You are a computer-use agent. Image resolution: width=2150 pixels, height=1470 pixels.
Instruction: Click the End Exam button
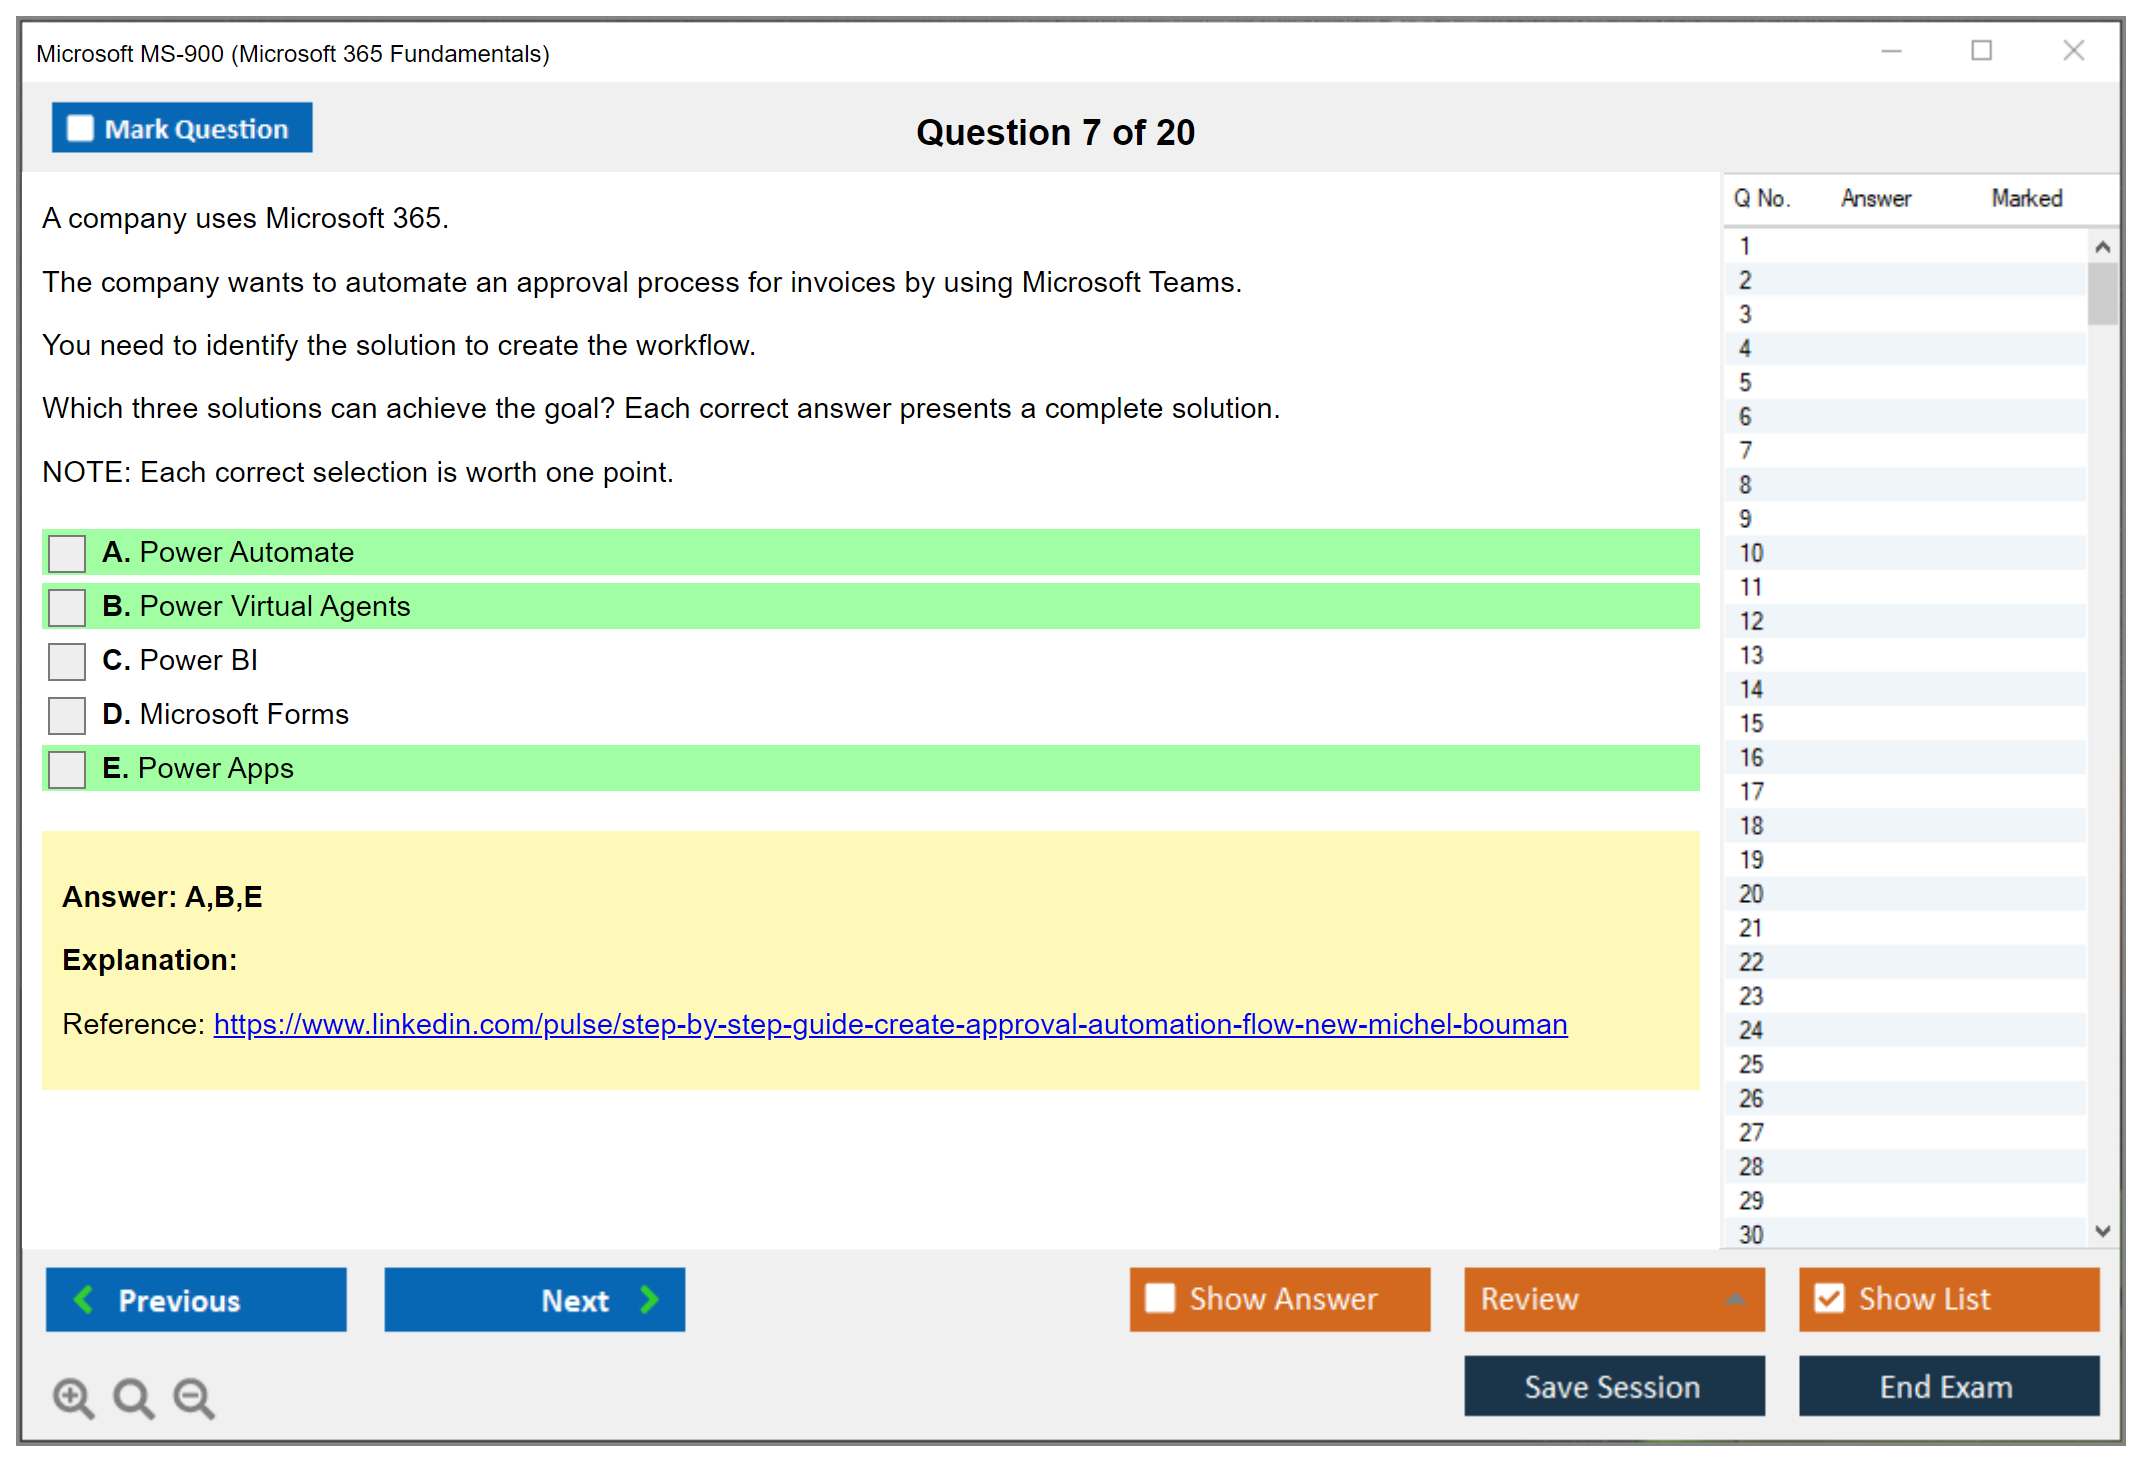(1947, 1387)
